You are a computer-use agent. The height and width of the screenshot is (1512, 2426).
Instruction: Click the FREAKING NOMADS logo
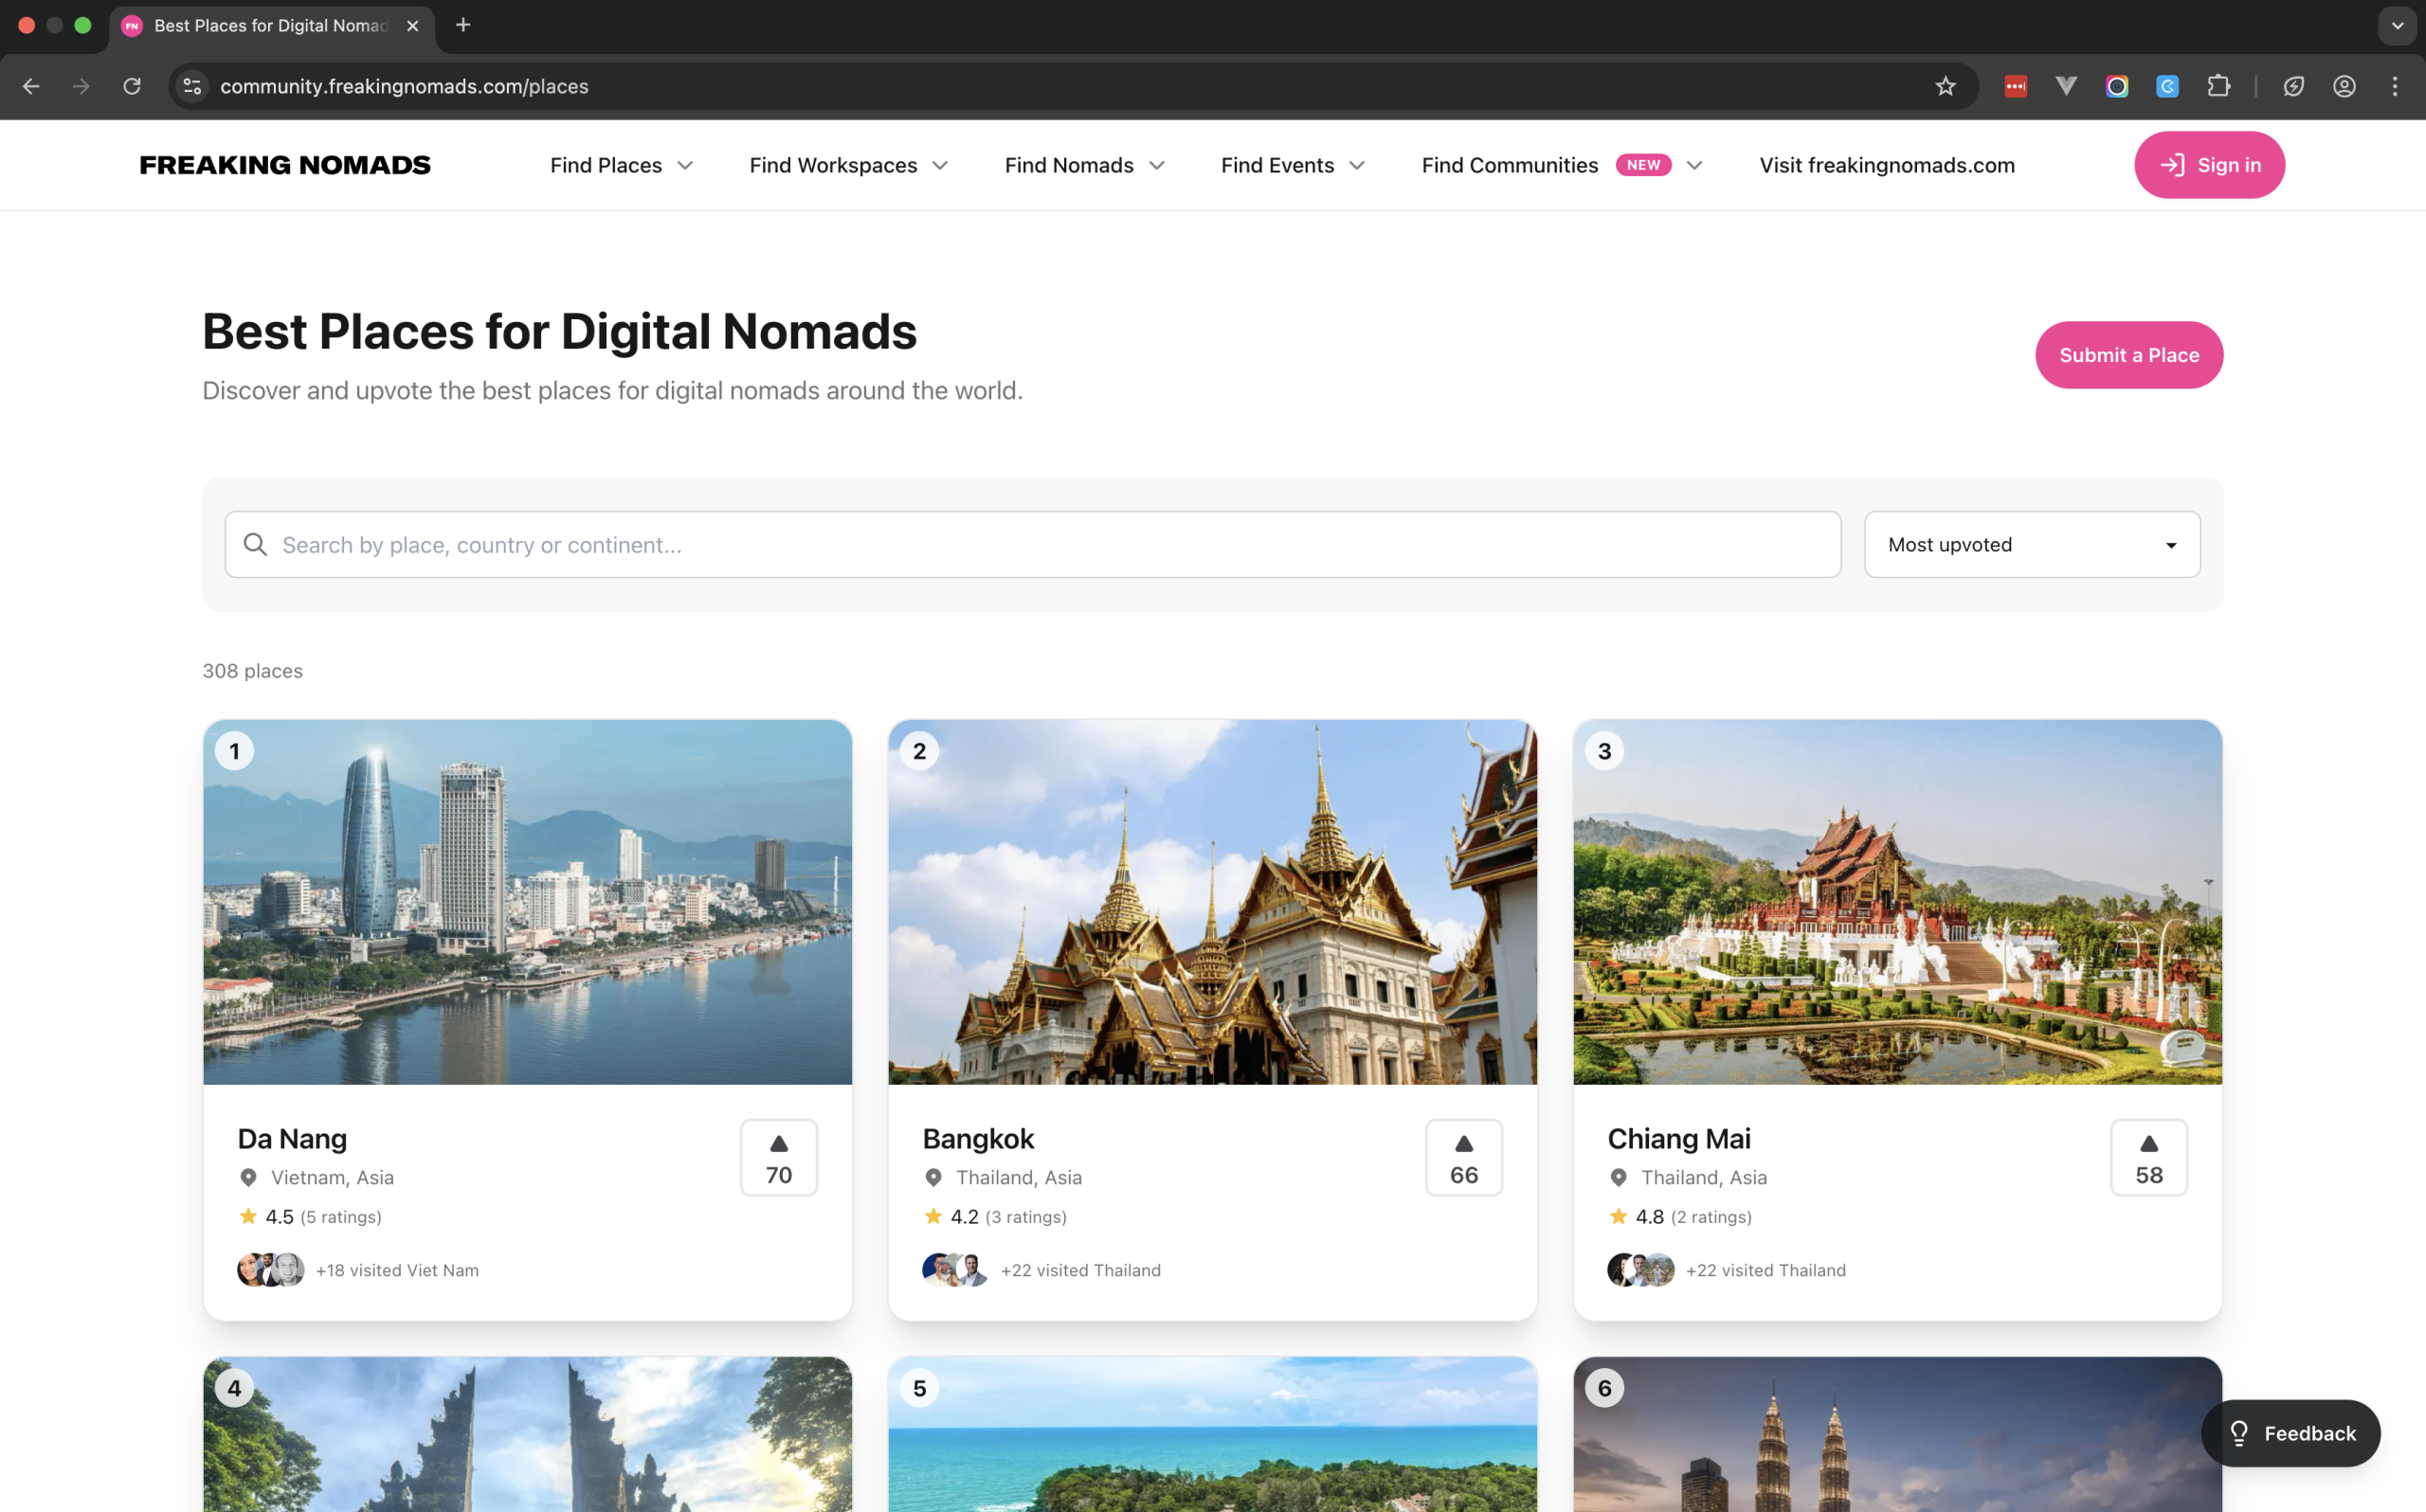click(x=285, y=165)
